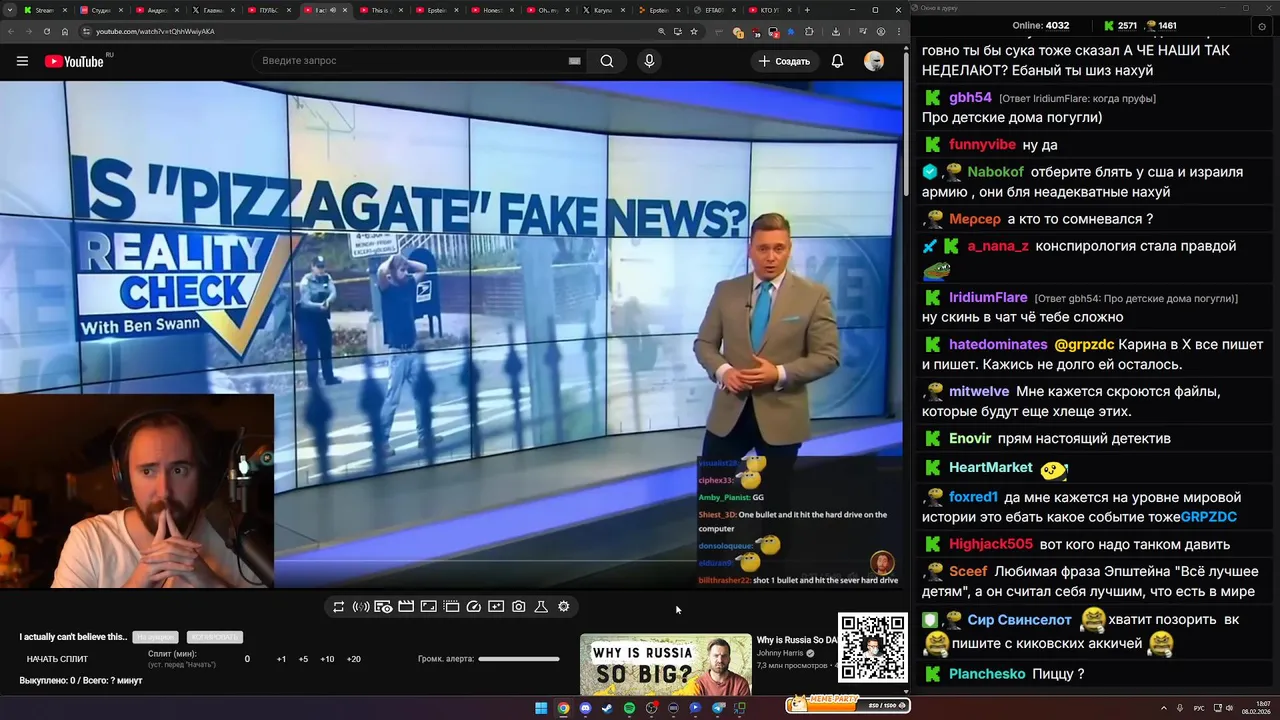Click the dashed filmstrip icon in the player toolbar
Image resolution: width=1280 pixels, height=720 pixels.
click(451, 606)
